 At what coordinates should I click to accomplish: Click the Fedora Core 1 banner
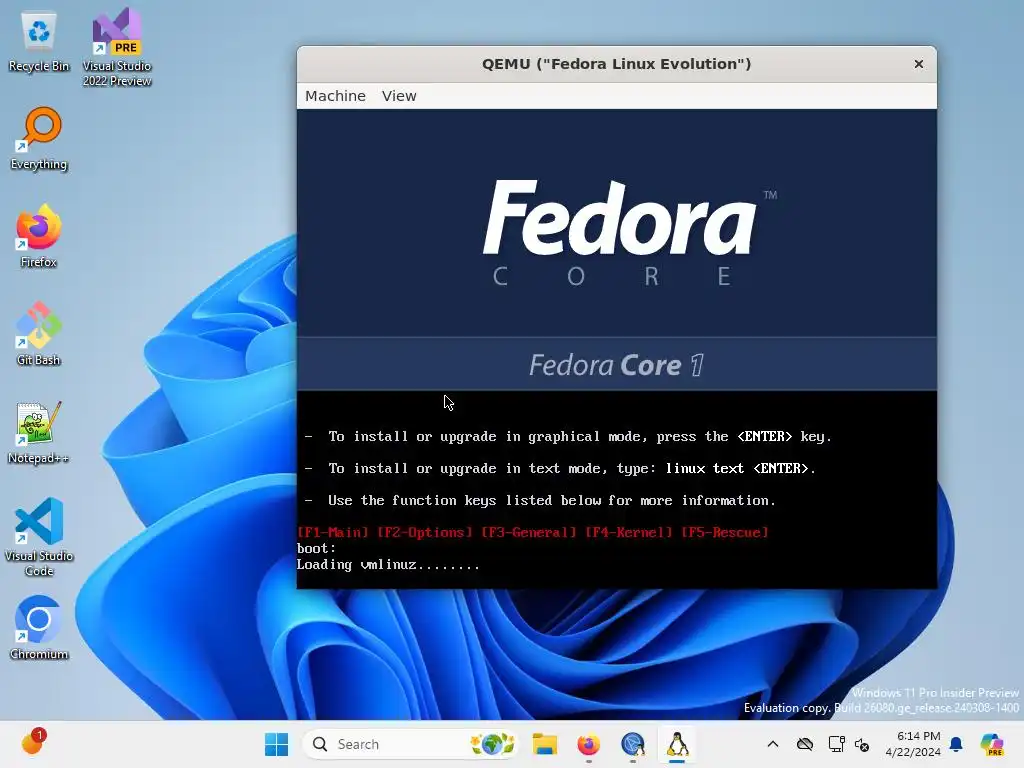point(616,364)
